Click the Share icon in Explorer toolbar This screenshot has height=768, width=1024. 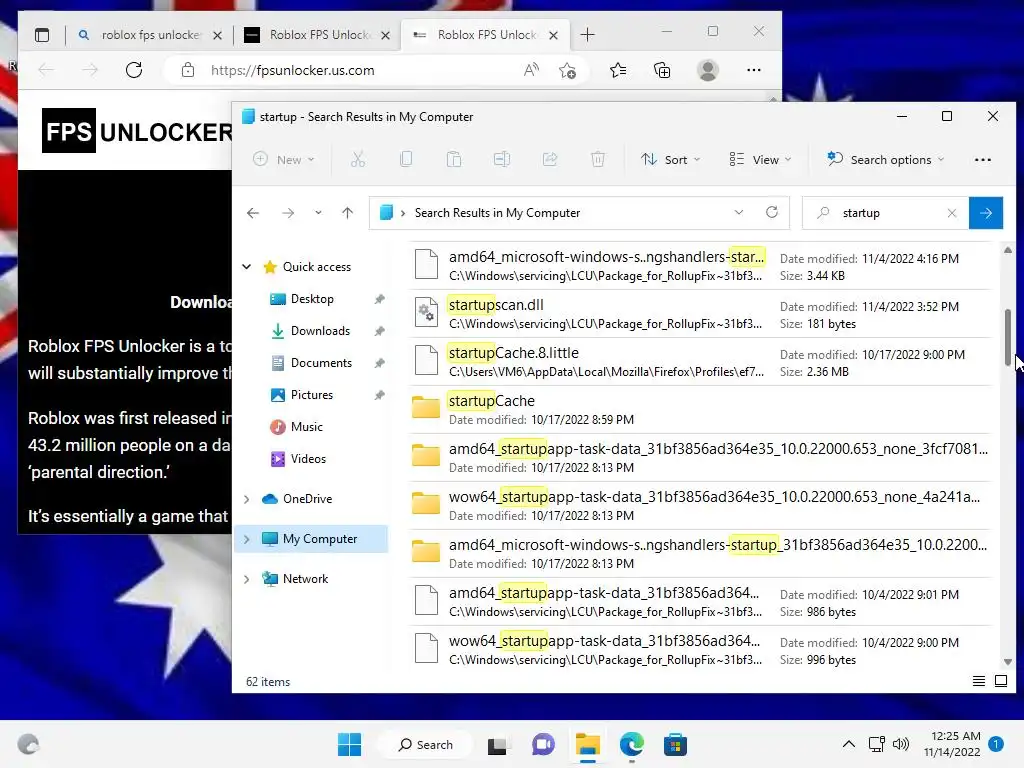click(550, 159)
